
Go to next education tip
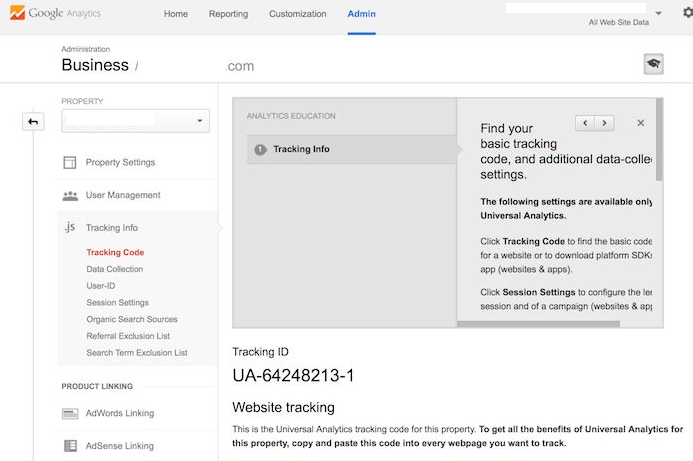pyautogui.click(x=604, y=123)
